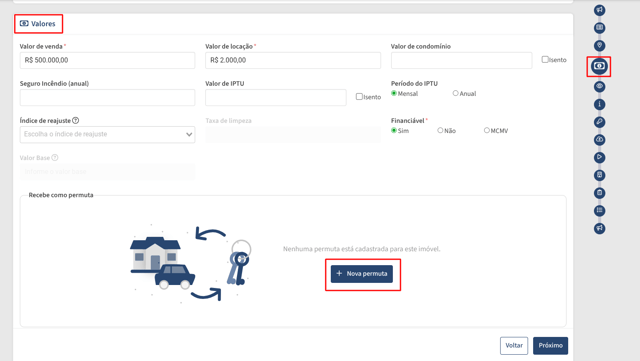Viewport: 640px width, 361px height.
Task: Choose Não for Financiável
Action: coord(440,130)
